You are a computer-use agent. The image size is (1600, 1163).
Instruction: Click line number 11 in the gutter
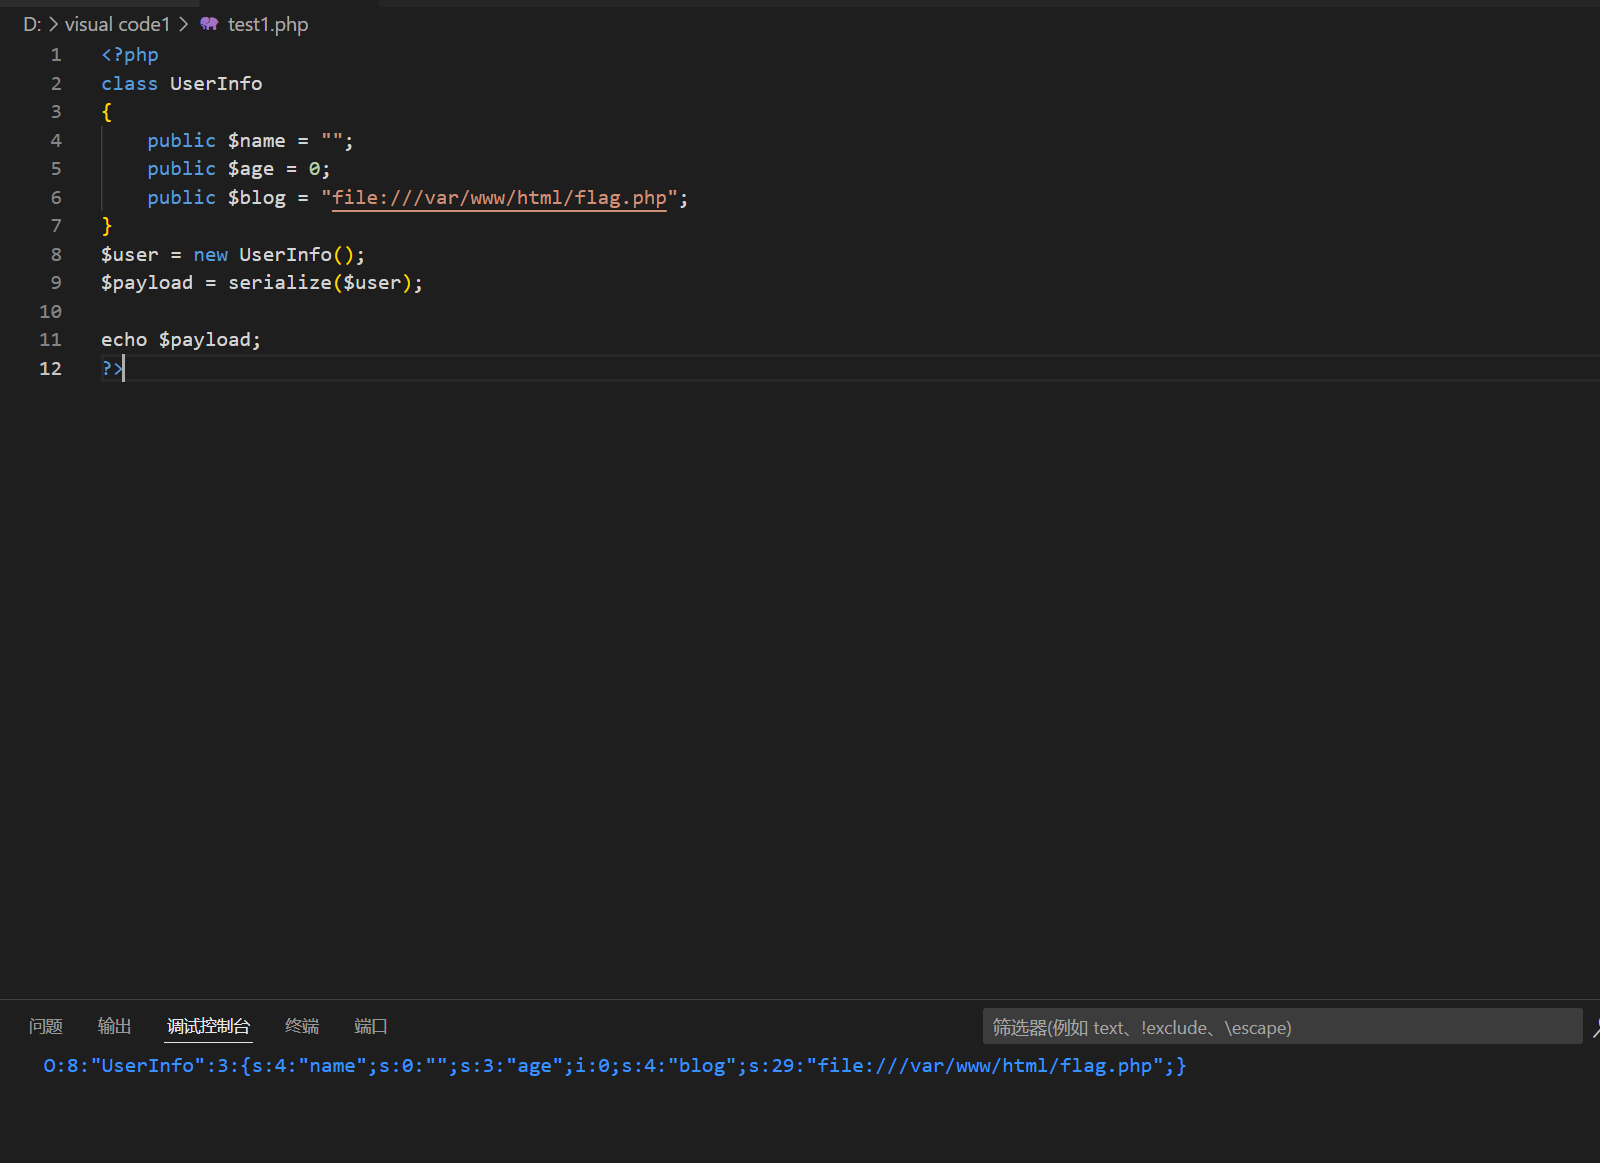50,340
